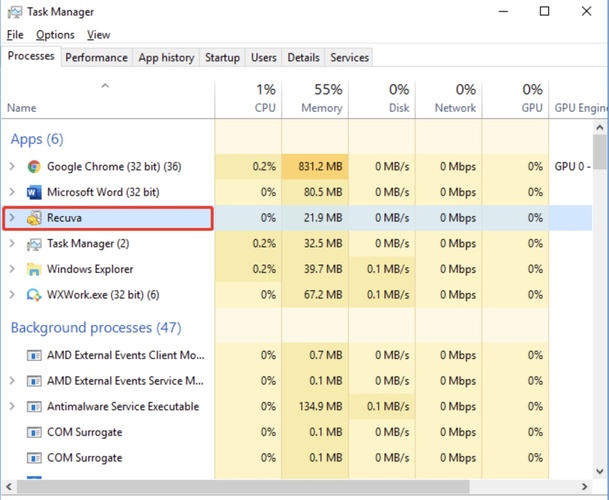Expand Antimalware Service Executable row
Viewport: 609px width, 500px height.
(x=12, y=406)
